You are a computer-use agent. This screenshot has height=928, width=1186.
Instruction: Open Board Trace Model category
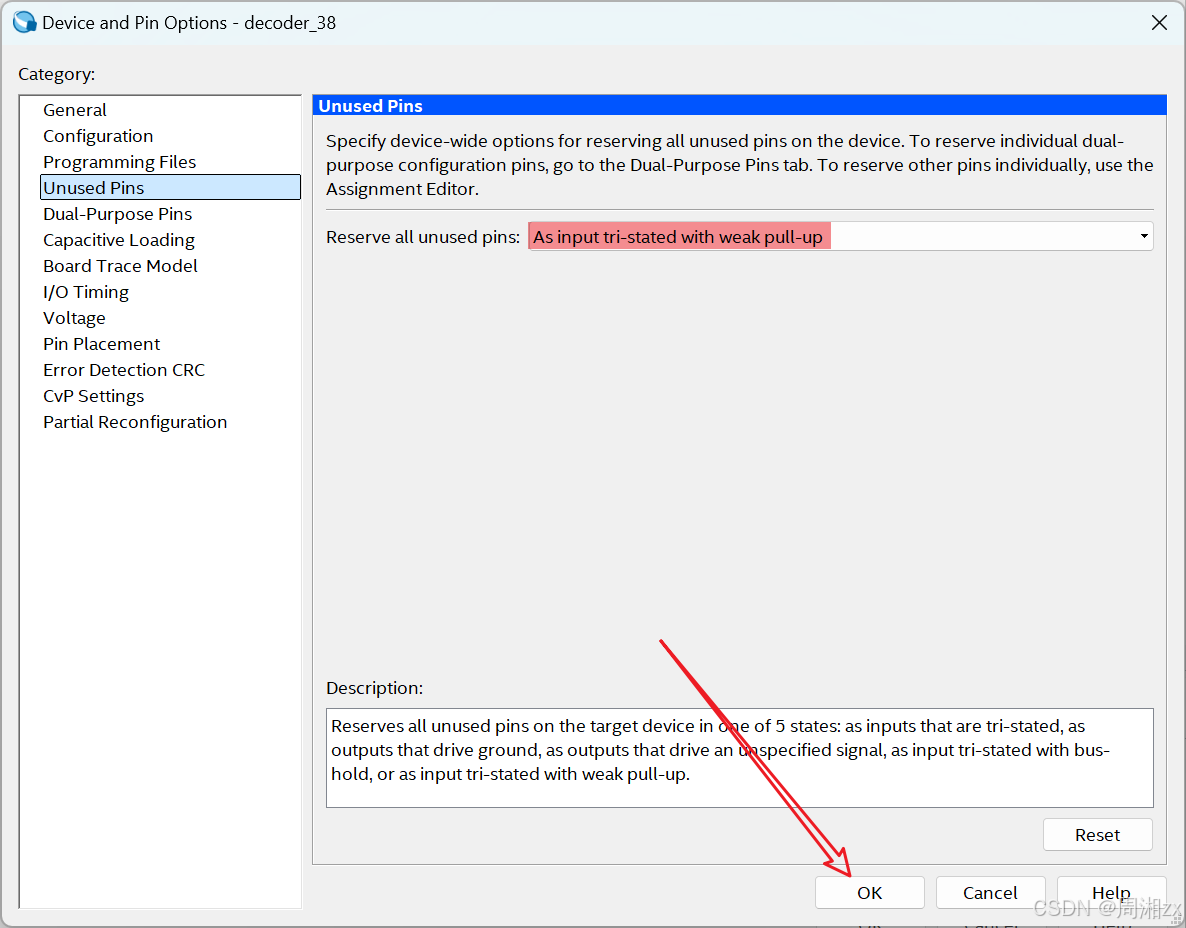pos(120,266)
